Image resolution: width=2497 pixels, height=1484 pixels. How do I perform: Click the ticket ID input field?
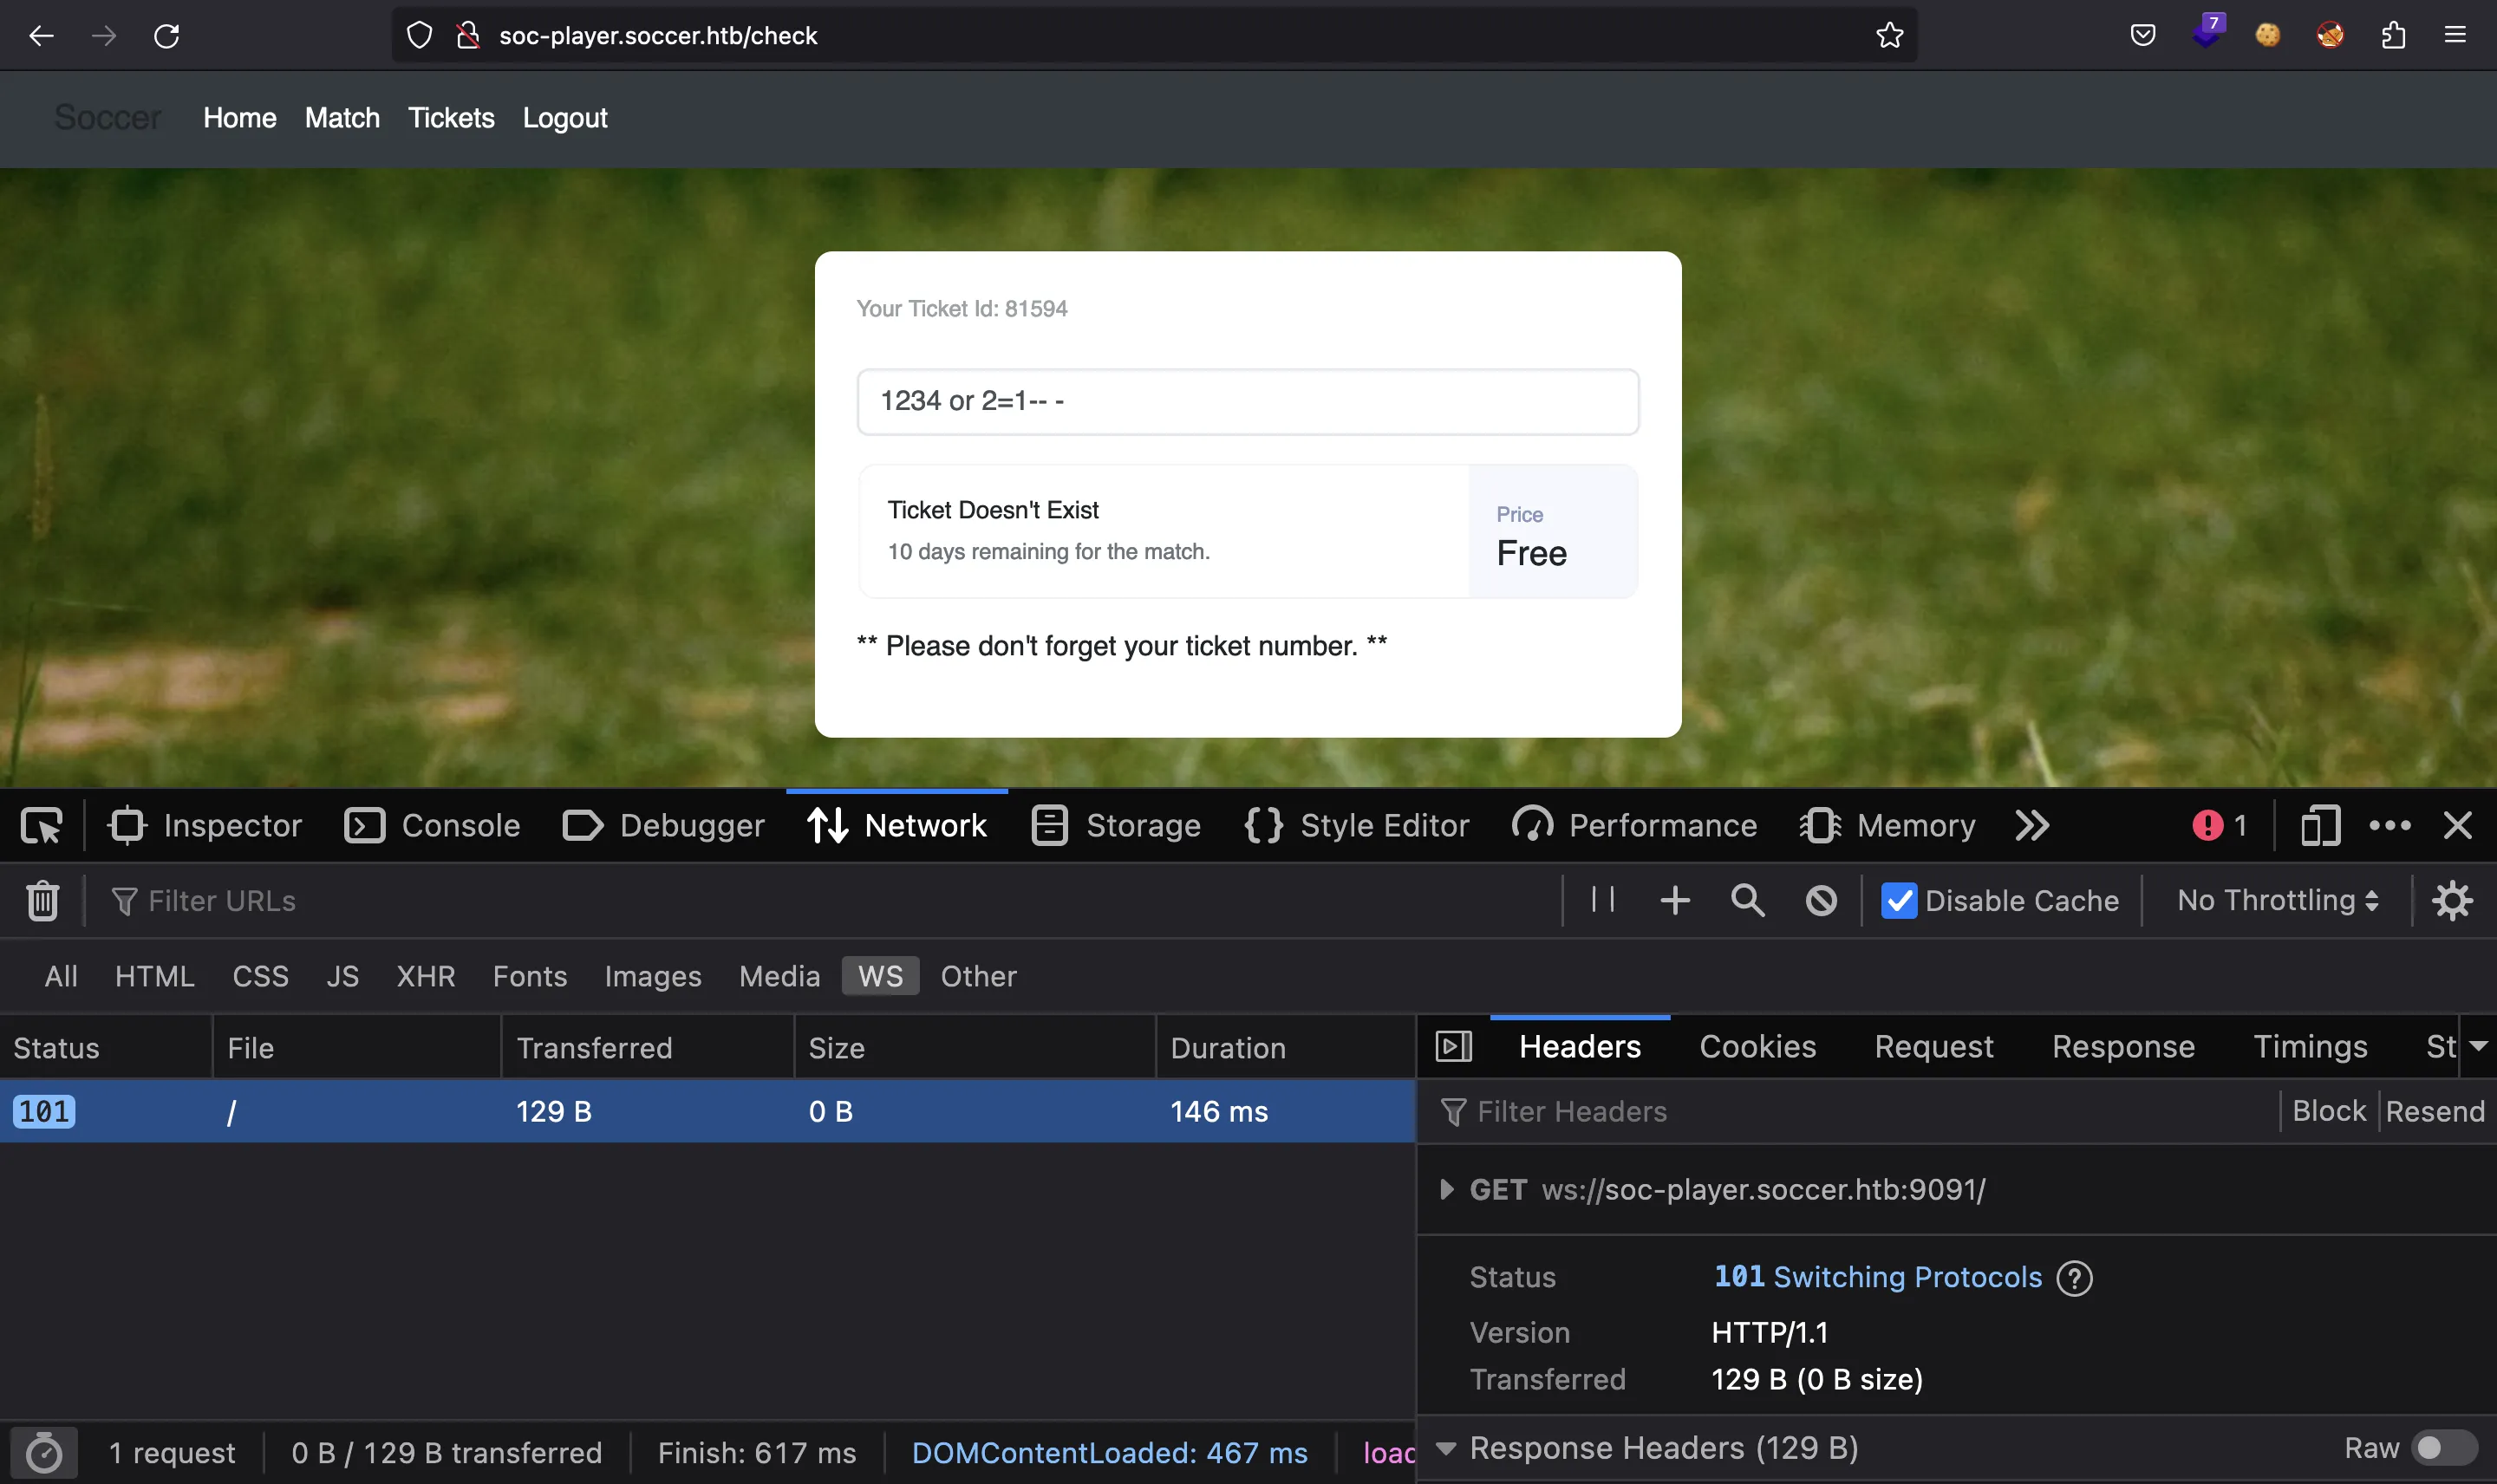1247,401
